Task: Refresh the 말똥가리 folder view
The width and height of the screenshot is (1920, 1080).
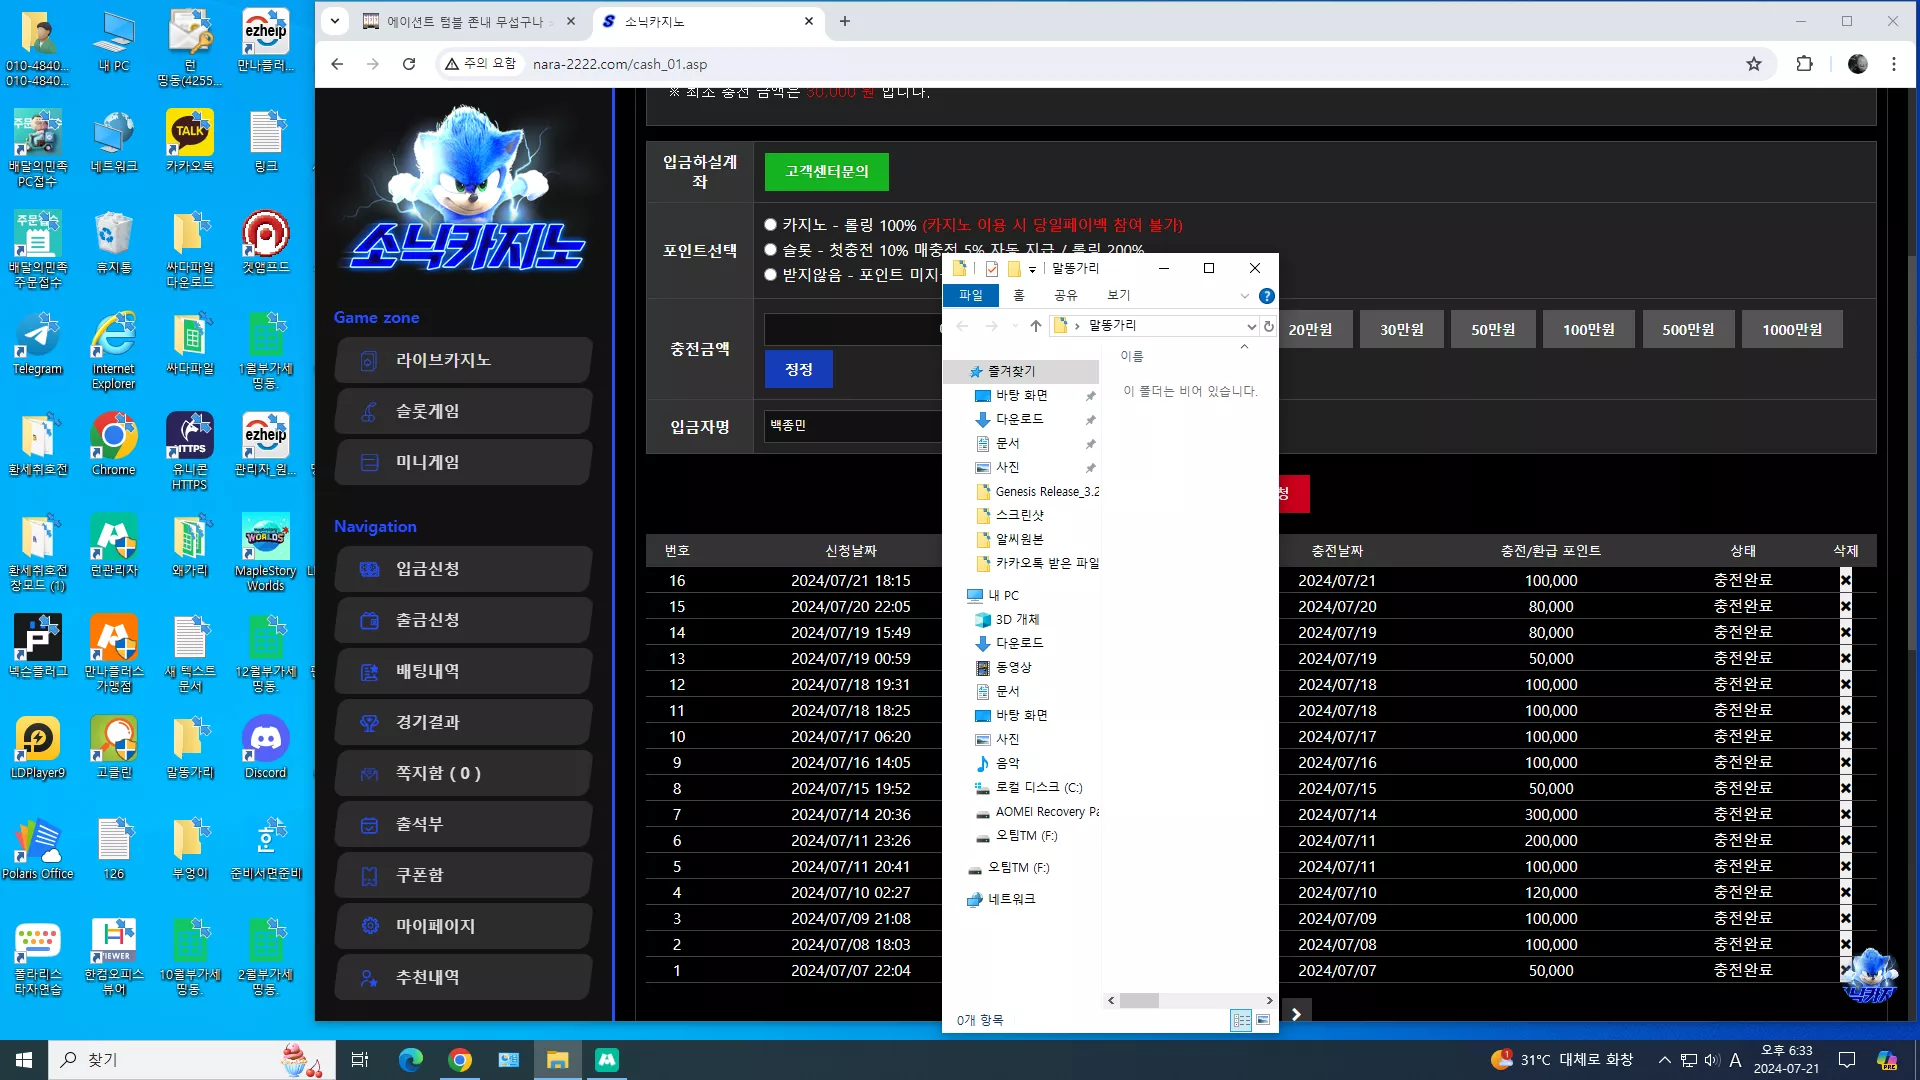Action: (x=1269, y=326)
